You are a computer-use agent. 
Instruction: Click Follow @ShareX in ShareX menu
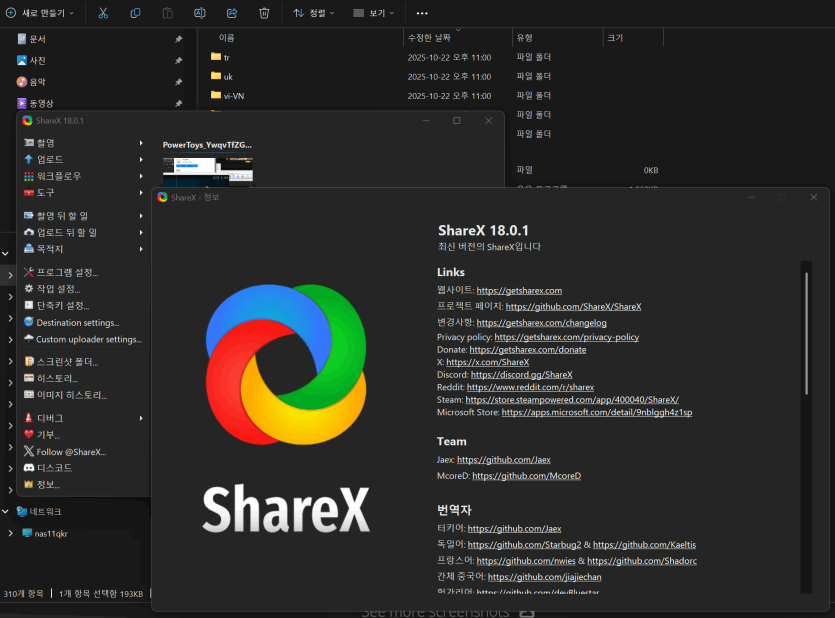pyautogui.click(x=65, y=452)
